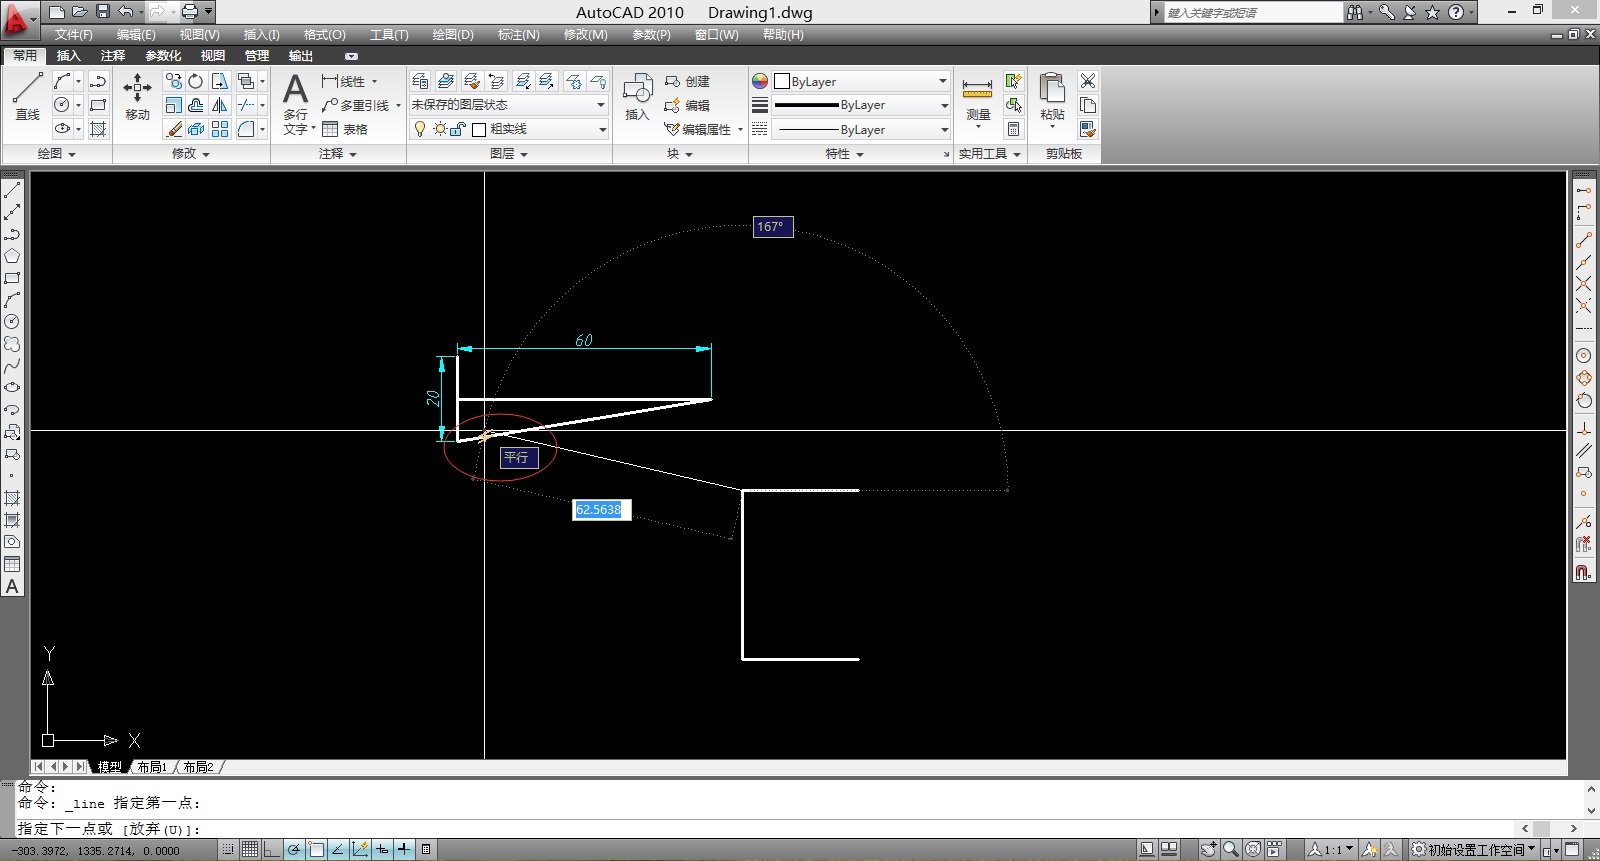Image resolution: width=1600 pixels, height=861 pixels.
Task: Switch to the Annotate (注释) ribbon tab
Action: click(x=113, y=56)
